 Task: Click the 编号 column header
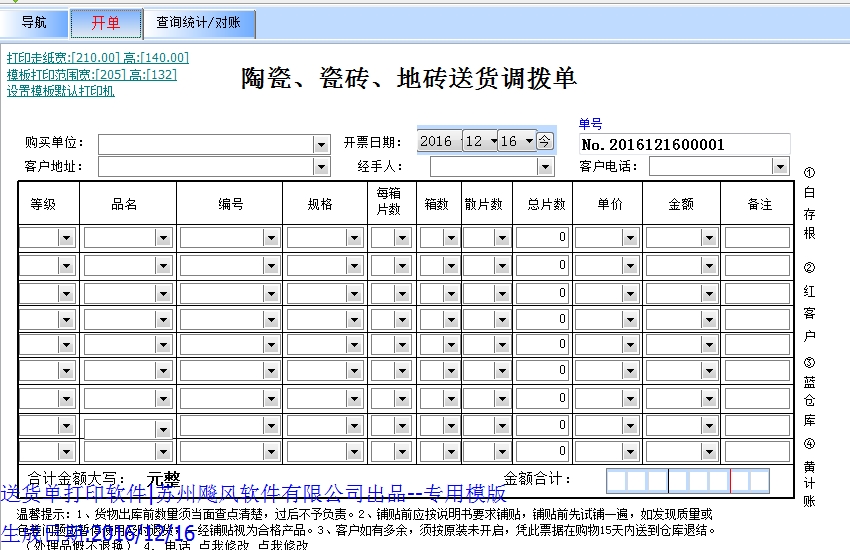pos(231,204)
